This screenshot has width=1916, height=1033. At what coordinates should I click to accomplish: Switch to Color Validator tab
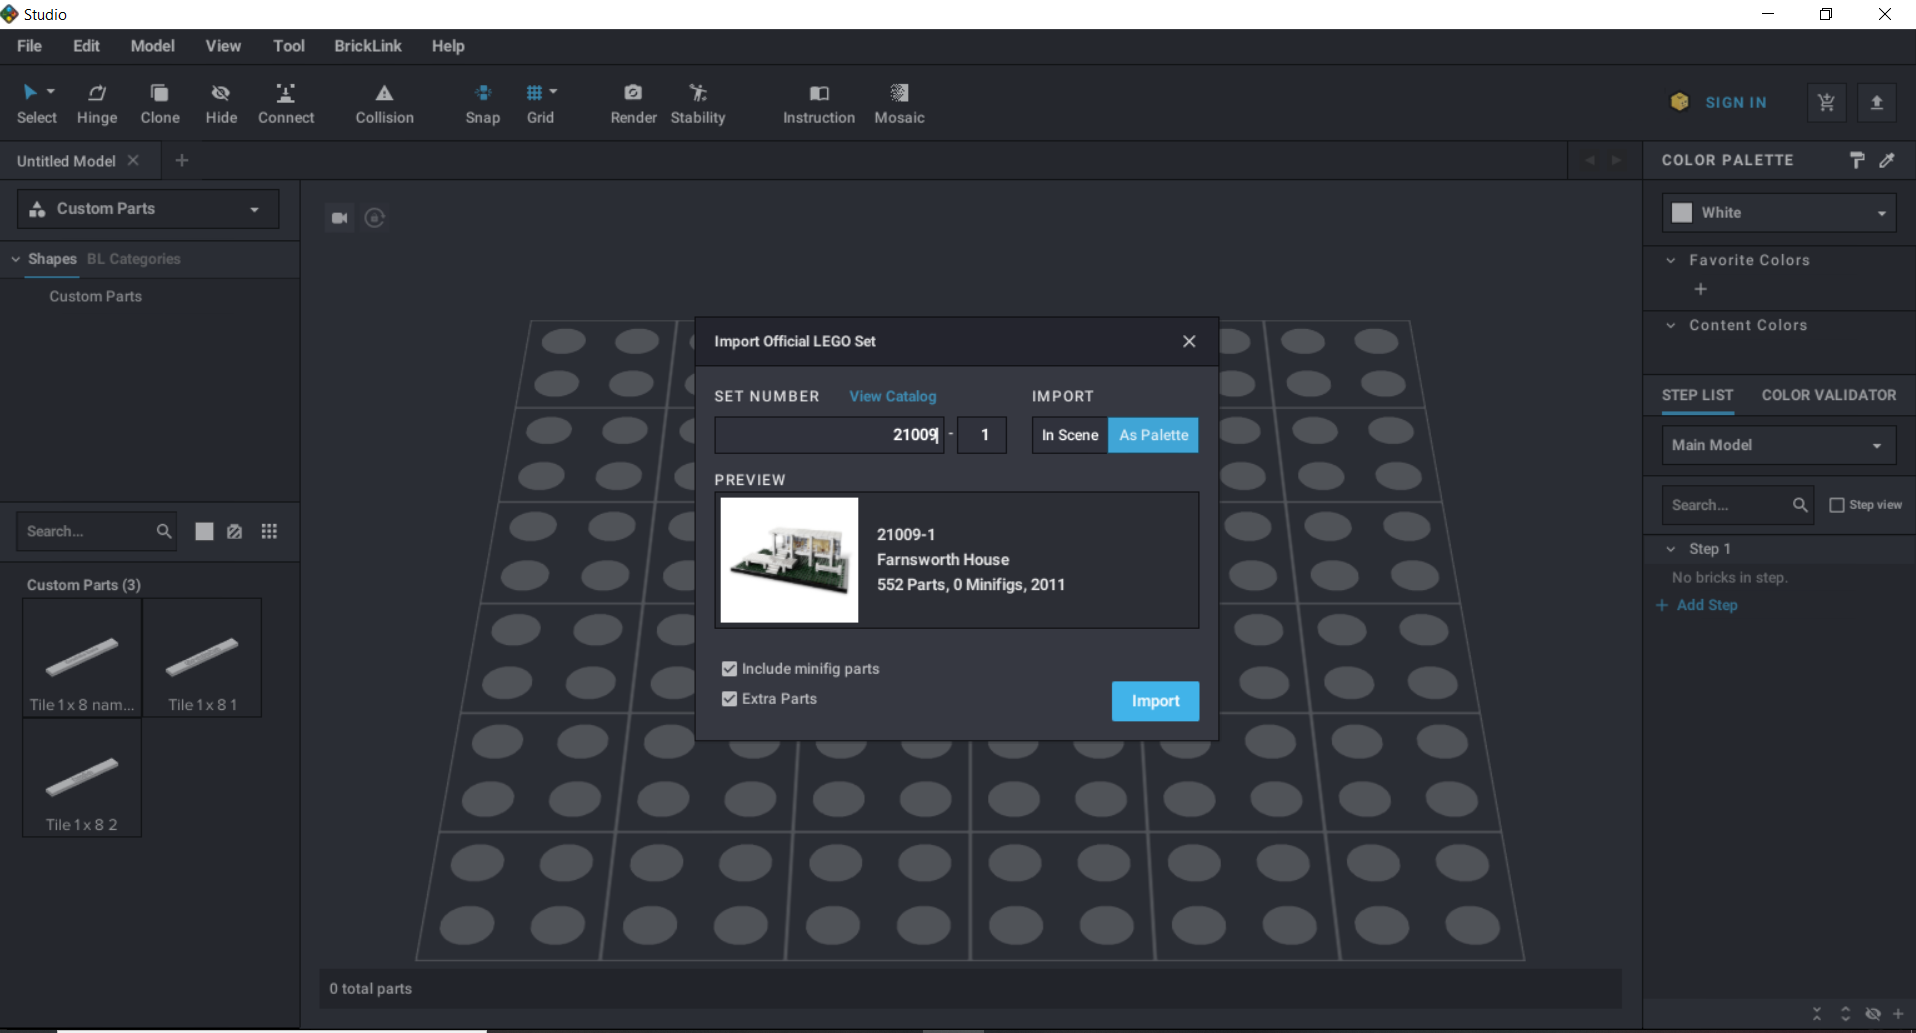1828,395
